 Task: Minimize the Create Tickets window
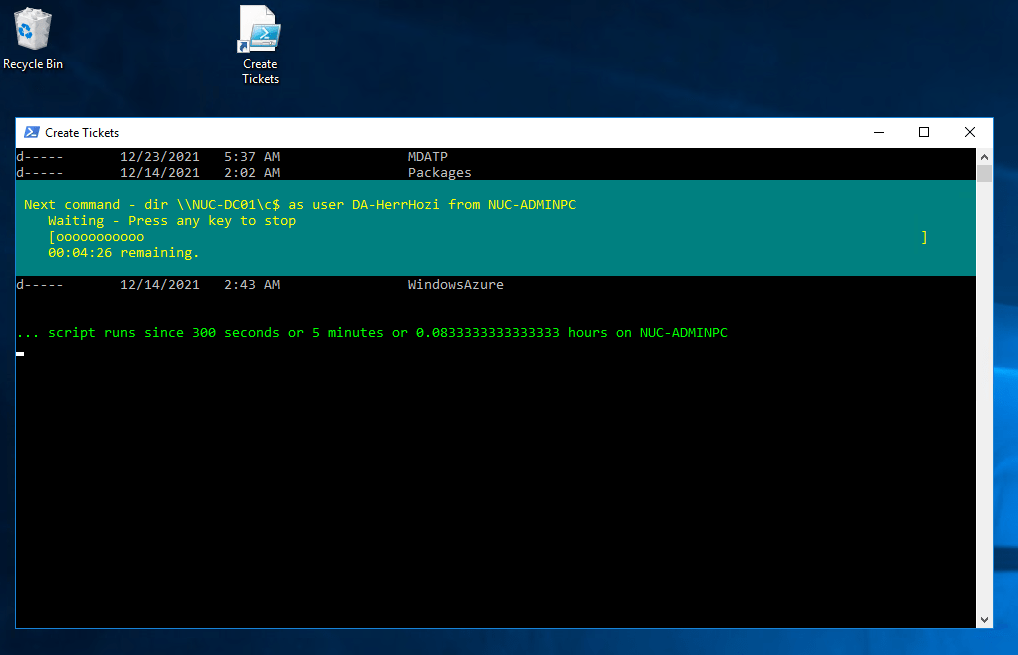pyautogui.click(x=878, y=132)
